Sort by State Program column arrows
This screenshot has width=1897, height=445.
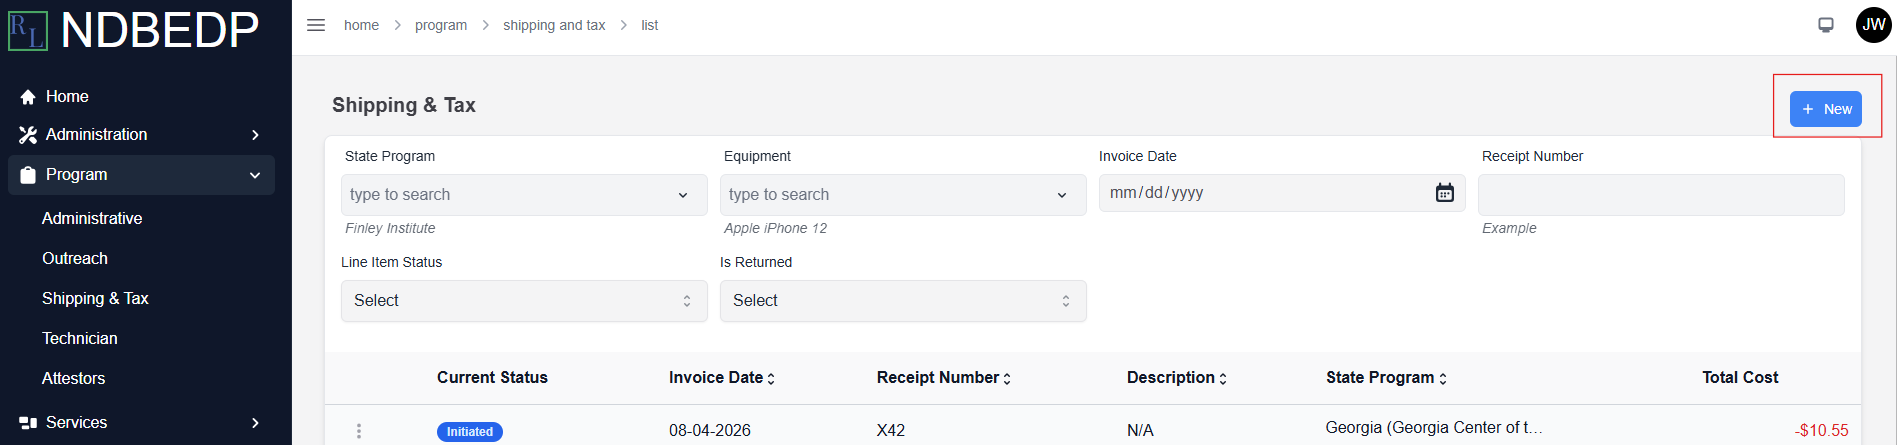tap(1443, 378)
